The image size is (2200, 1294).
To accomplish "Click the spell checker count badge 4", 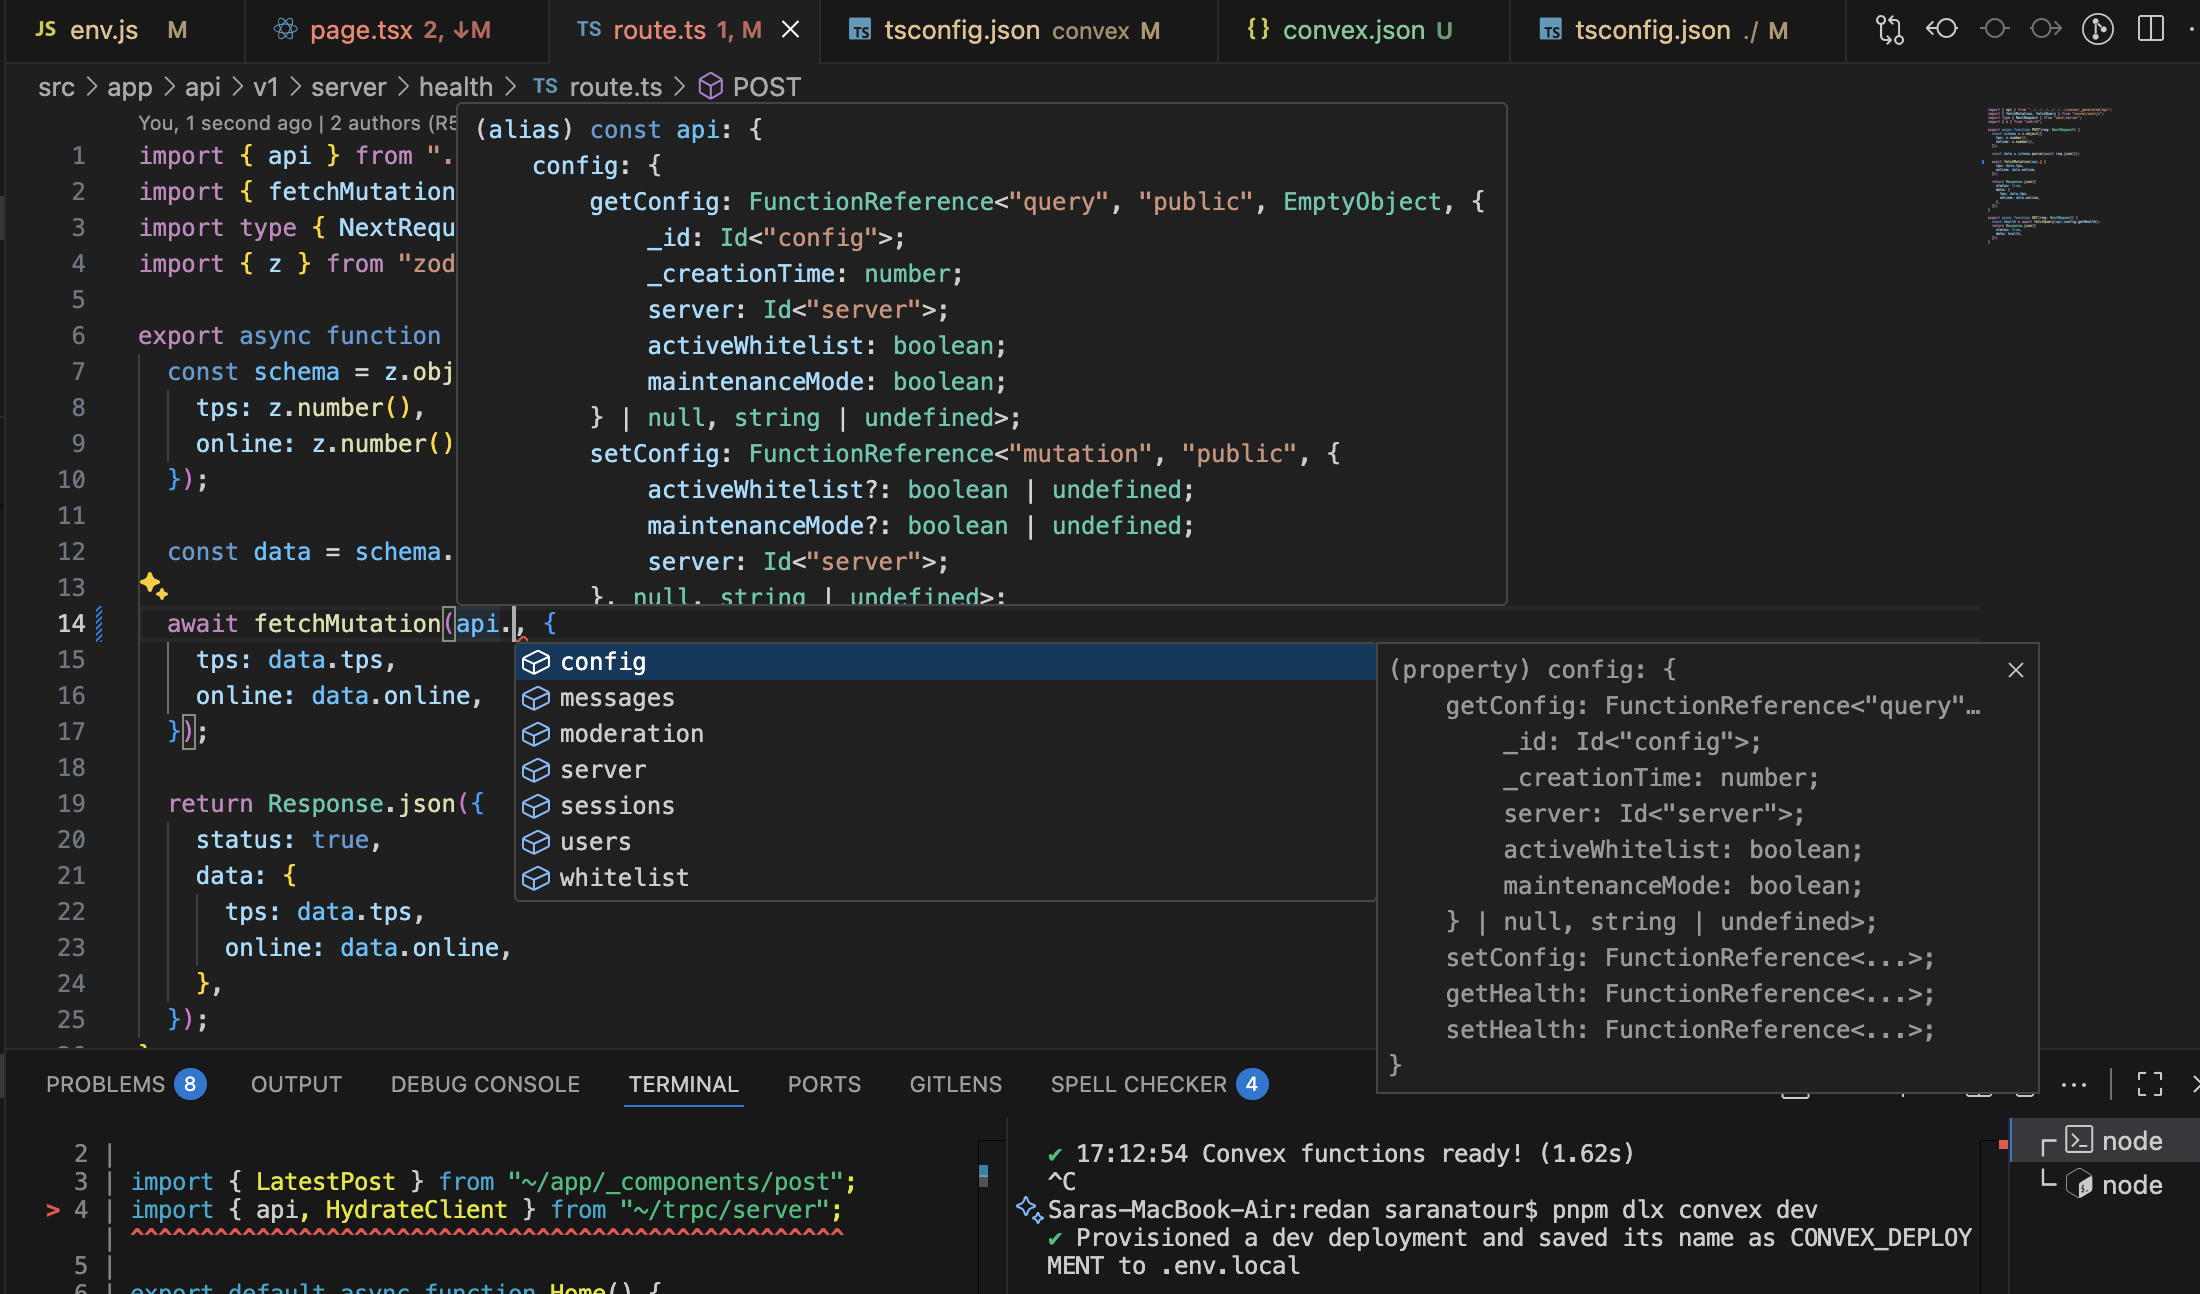I will 1252,1084.
